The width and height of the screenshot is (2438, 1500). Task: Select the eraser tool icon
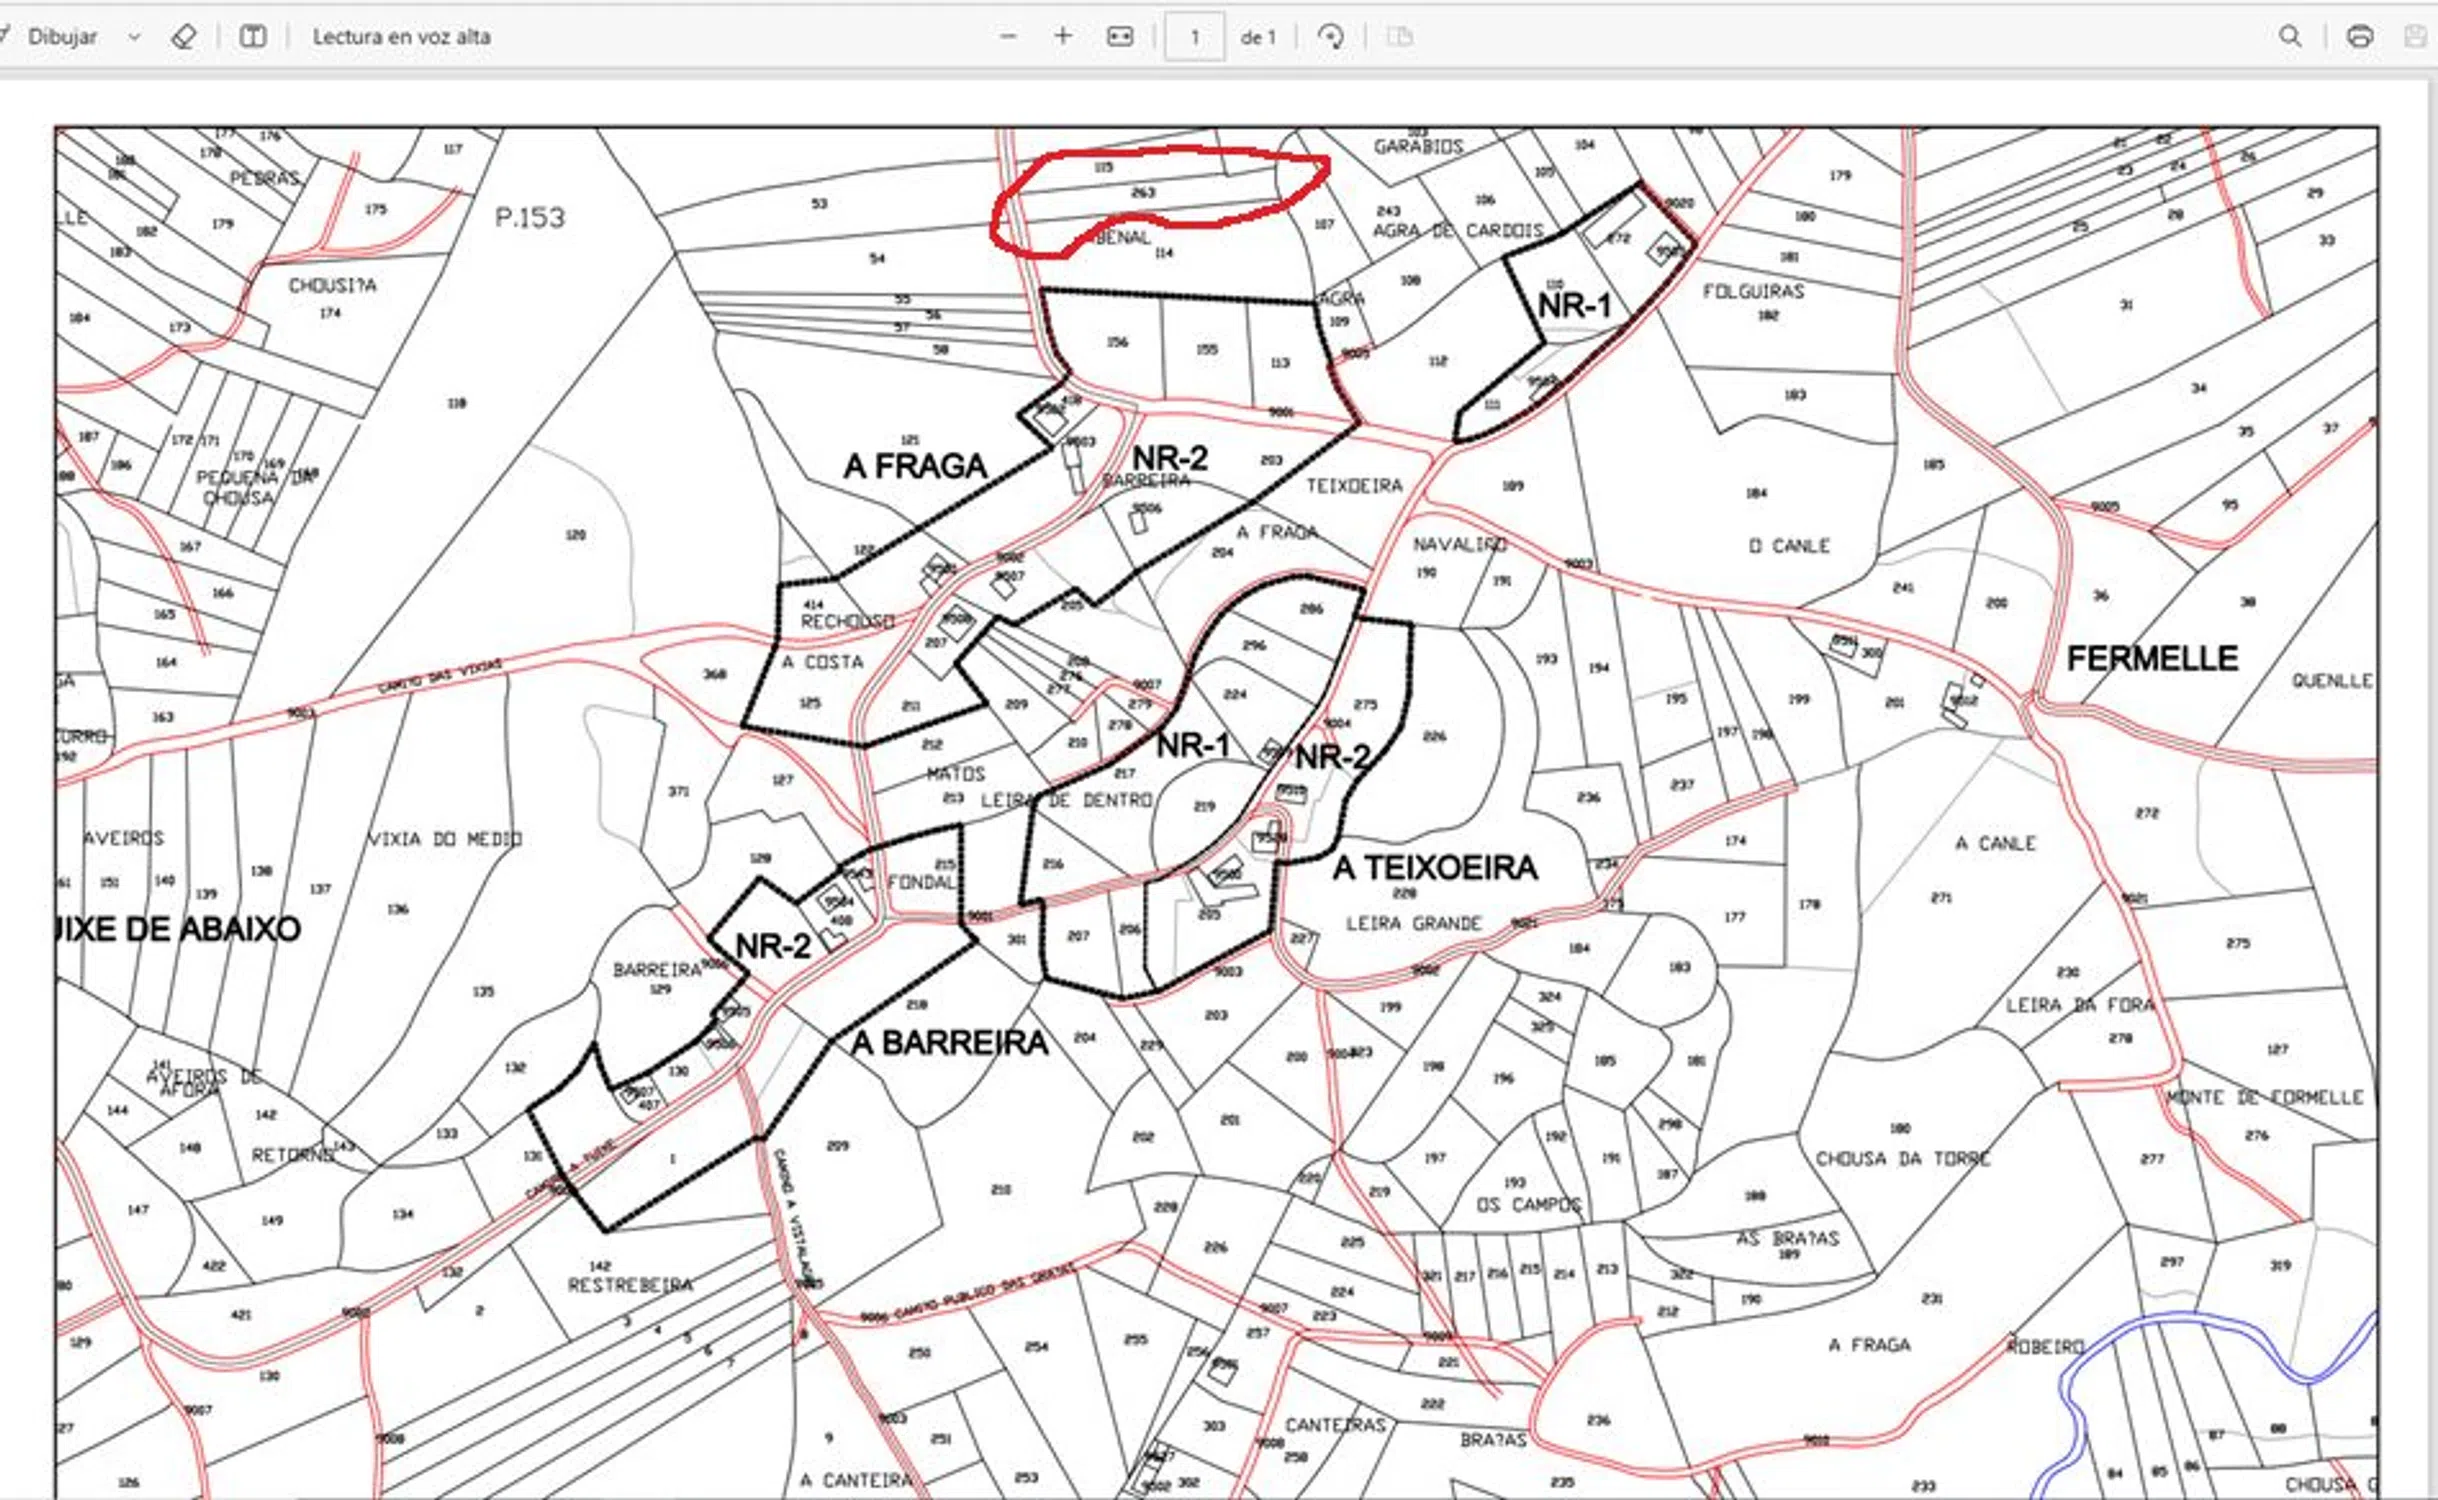[183, 37]
